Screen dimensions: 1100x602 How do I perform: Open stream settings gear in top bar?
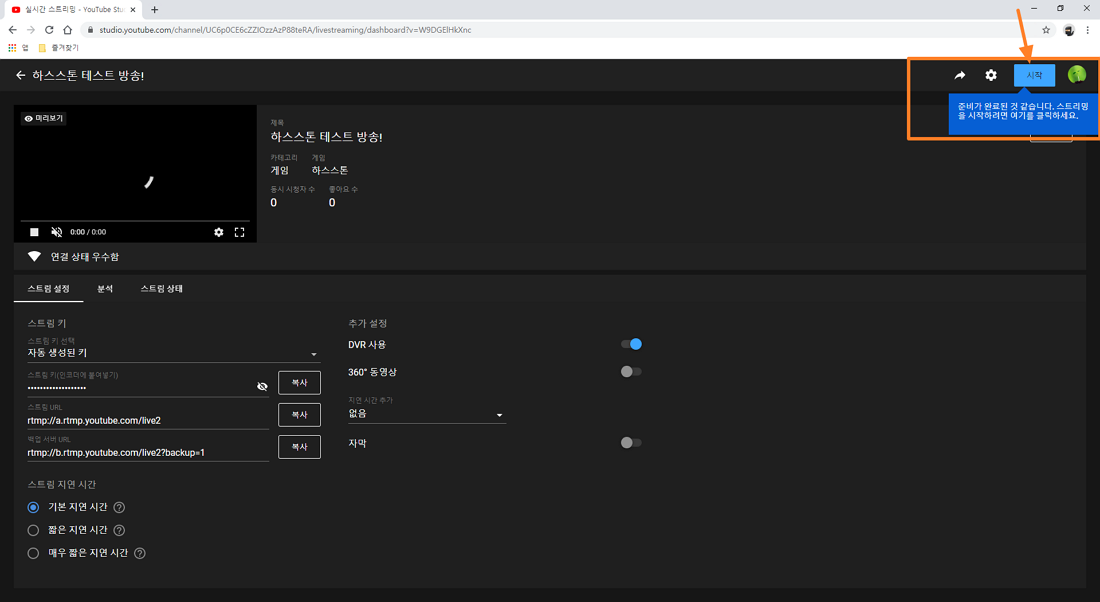coord(991,75)
